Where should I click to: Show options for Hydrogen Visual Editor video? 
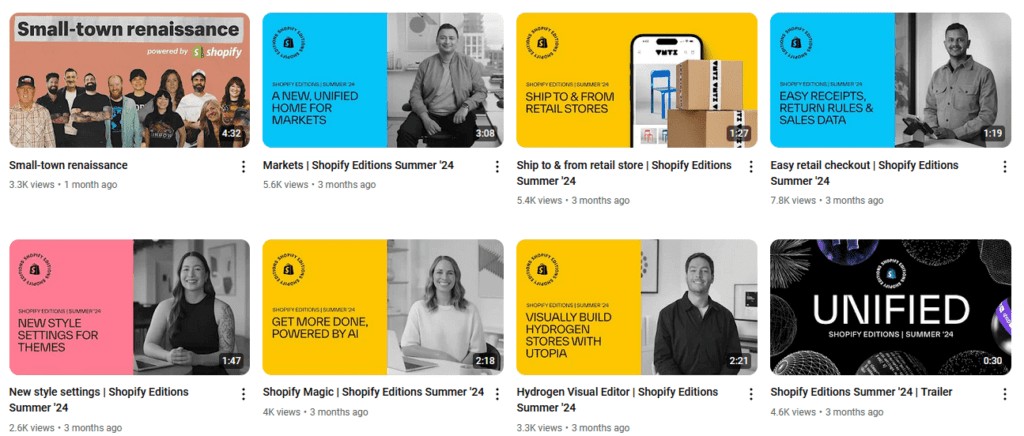click(x=751, y=393)
